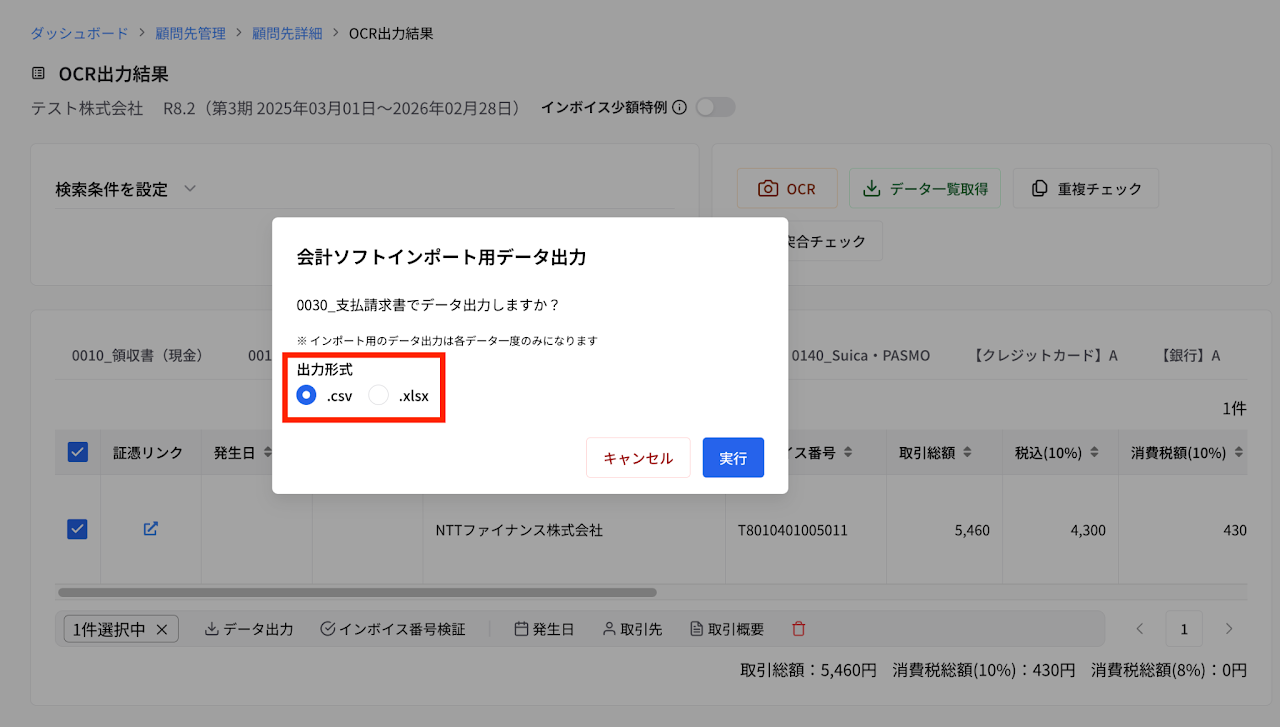
Task: Open the 【銀行】A tab
Action: click(x=1190, y=355)
